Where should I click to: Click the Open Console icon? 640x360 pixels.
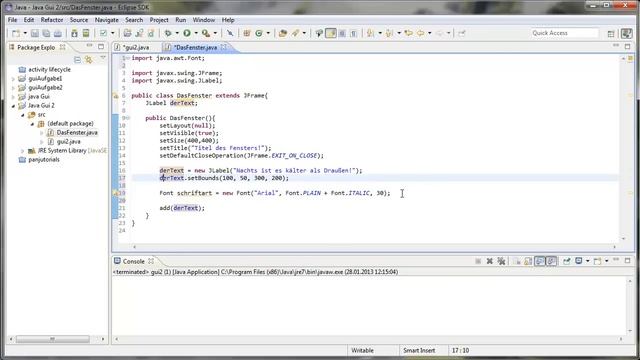click(x=598, y=261)
